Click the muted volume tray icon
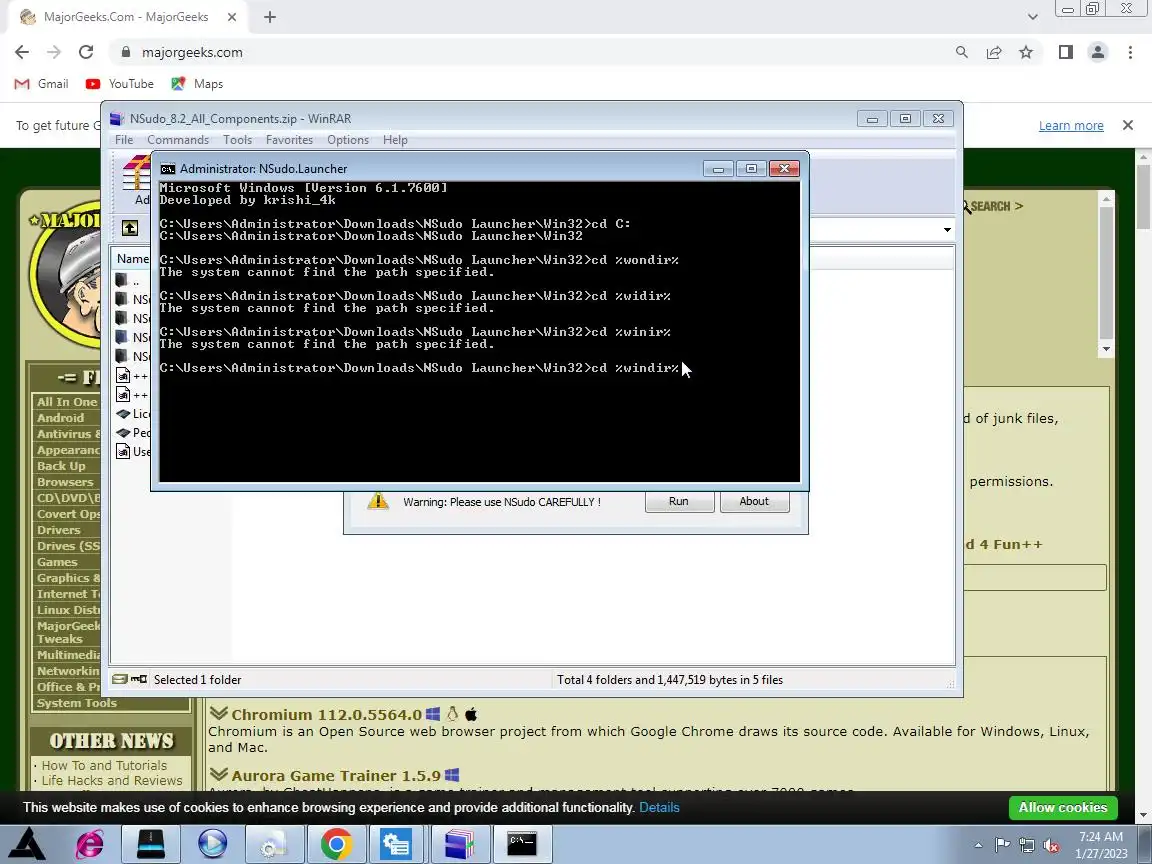1152x864 pixels. point(1051,845)
